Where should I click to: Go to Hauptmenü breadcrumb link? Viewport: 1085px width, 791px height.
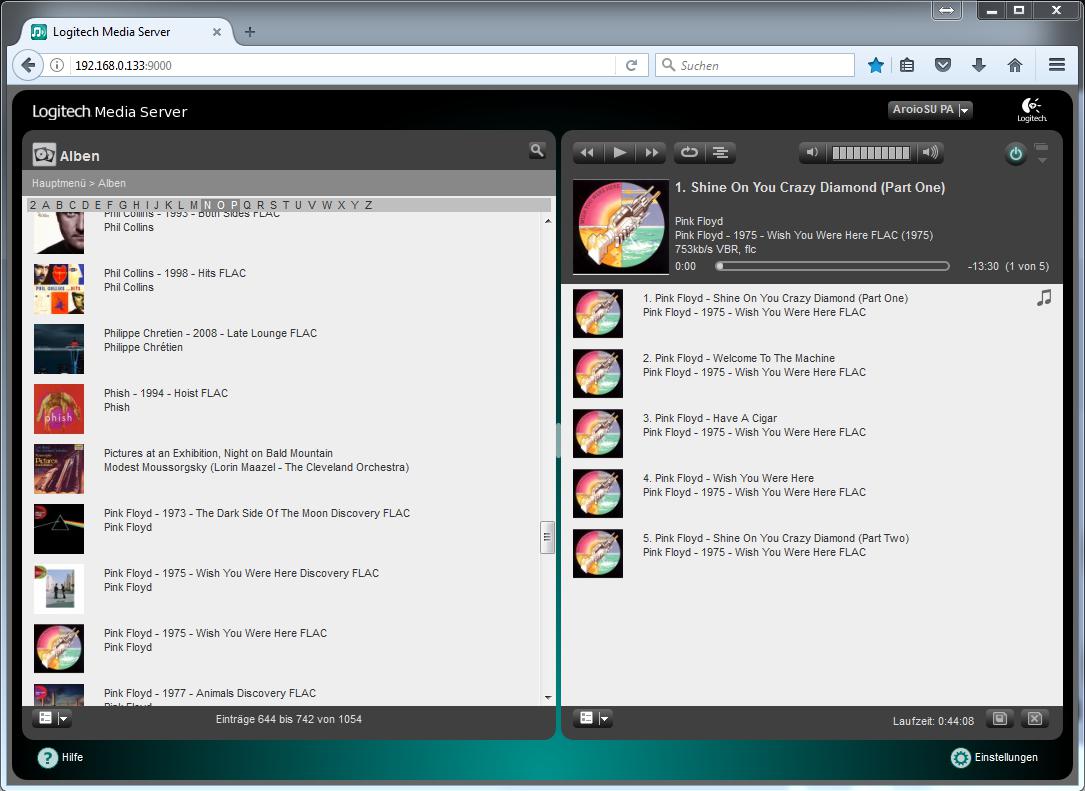point(58,183)
